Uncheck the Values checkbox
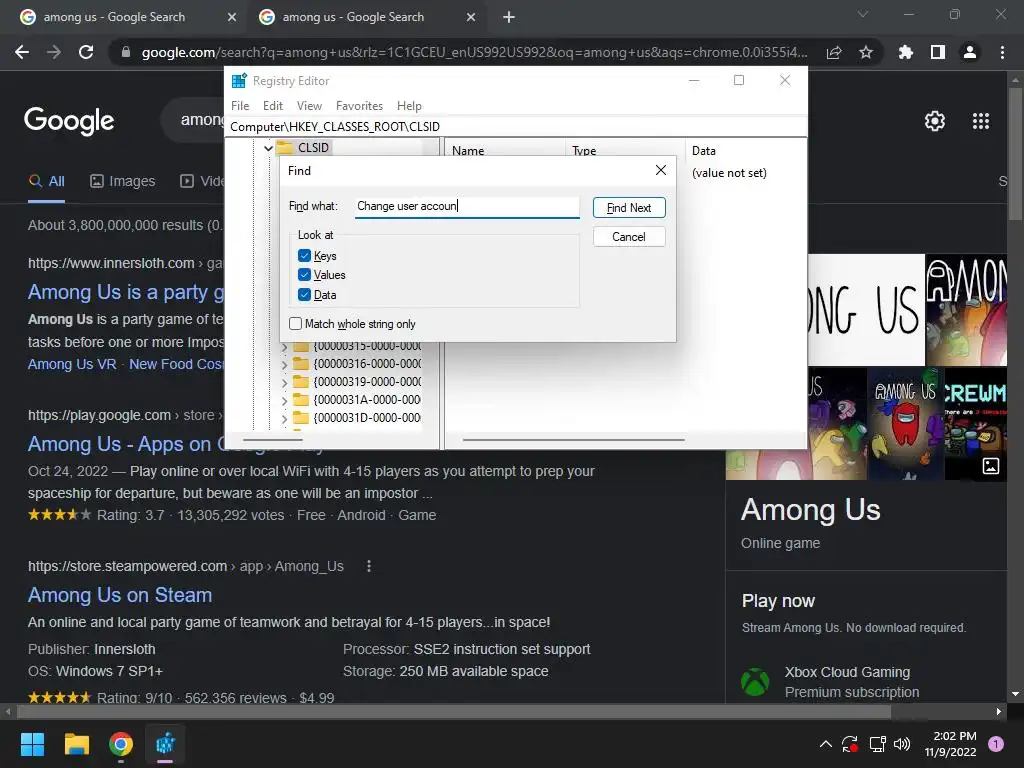This screenshot has width=1024, height=768. pos(304,275)
